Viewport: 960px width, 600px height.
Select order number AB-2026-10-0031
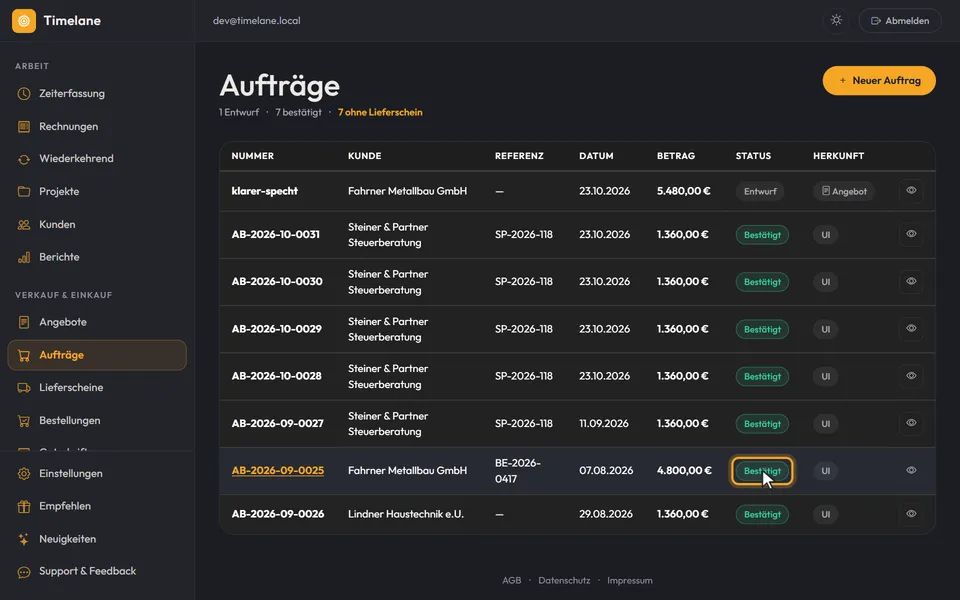coord(276,234)
